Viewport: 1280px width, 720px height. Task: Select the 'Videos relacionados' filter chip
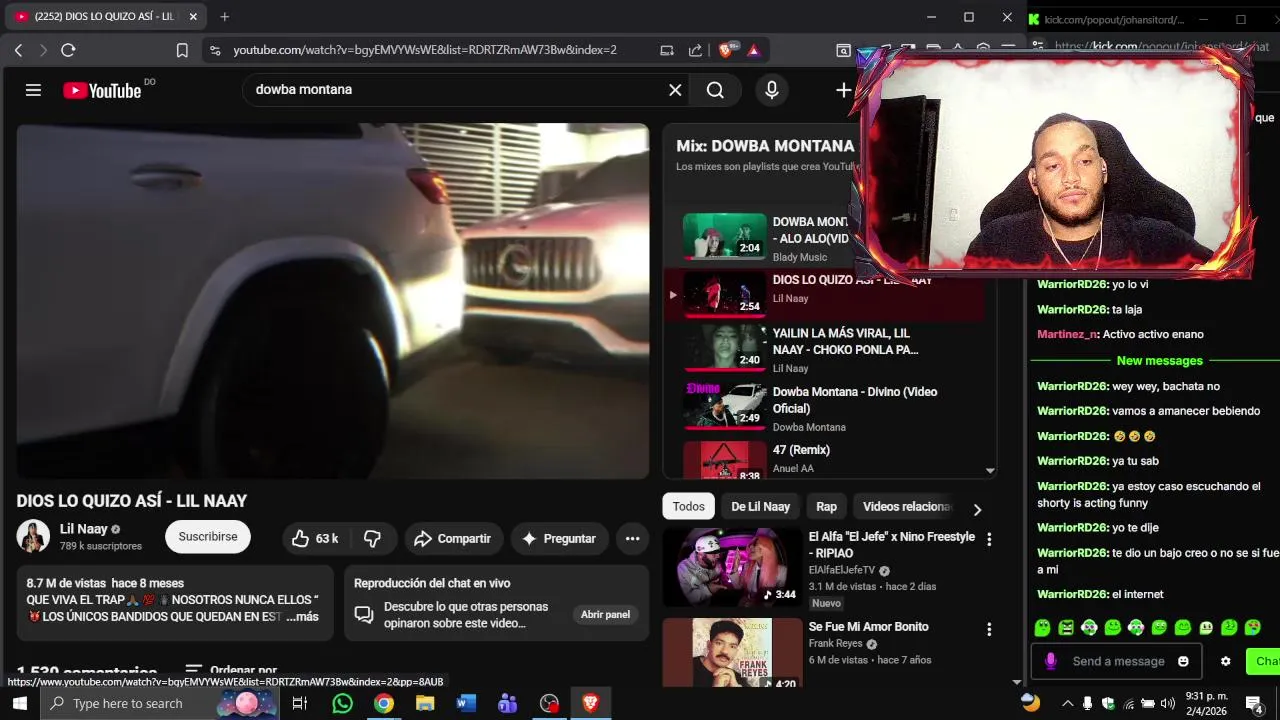coord(906,506)
